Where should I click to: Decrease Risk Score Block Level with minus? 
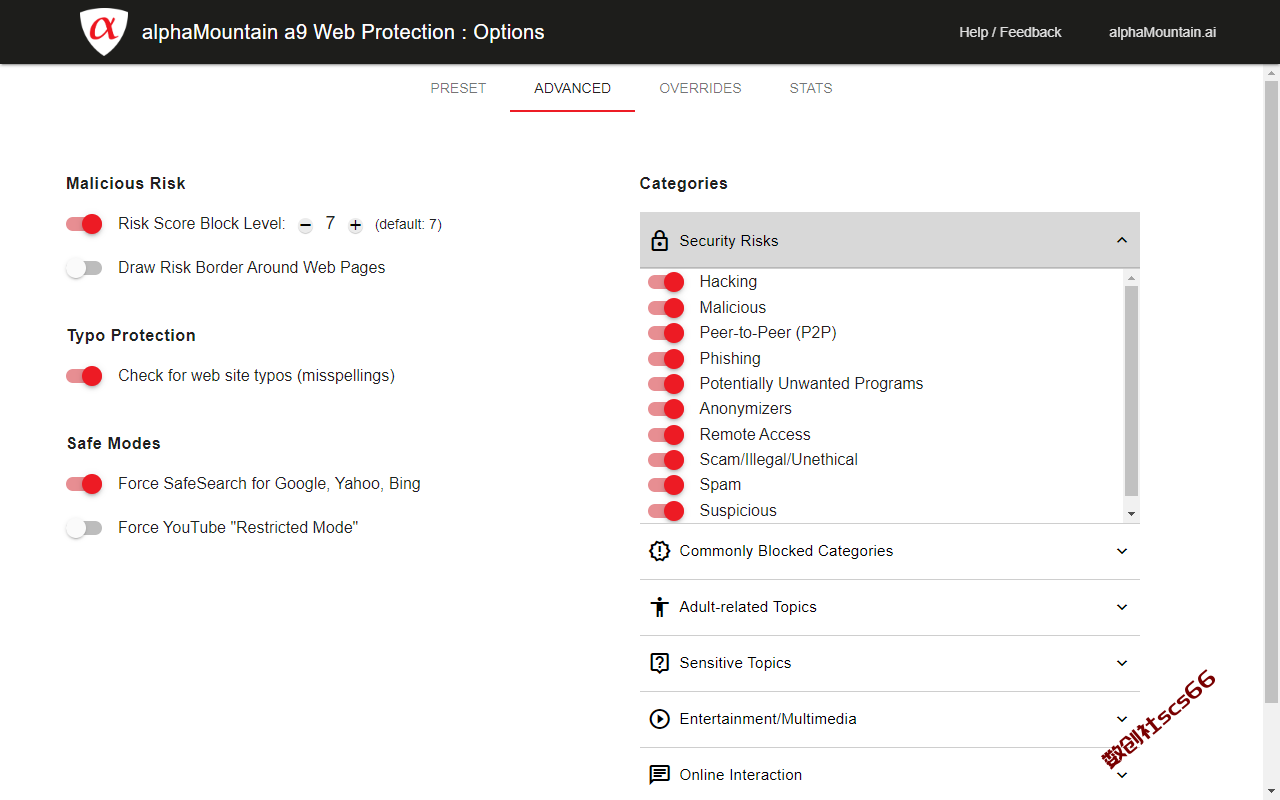pos(305,225)
